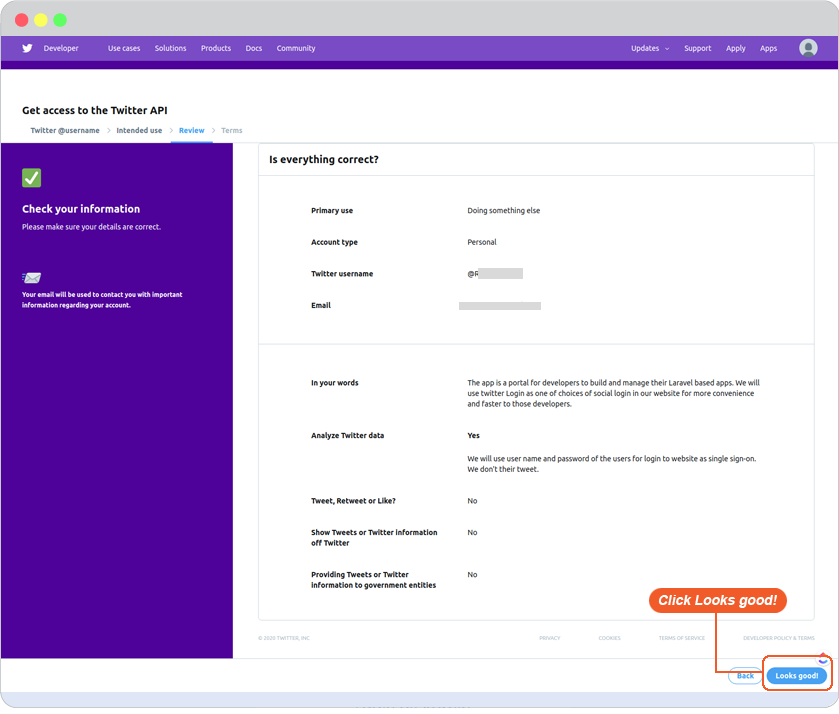
Task: Open the Use cases menu
Action: click(124, 48)
